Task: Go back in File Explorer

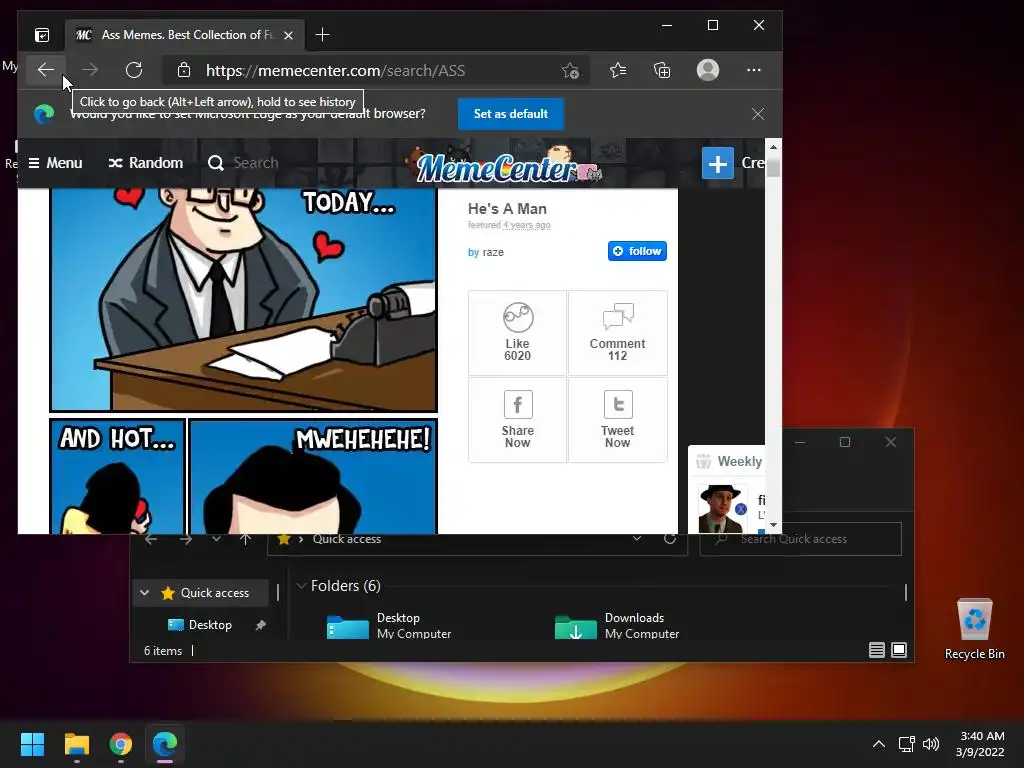Action: click(151, 539)
